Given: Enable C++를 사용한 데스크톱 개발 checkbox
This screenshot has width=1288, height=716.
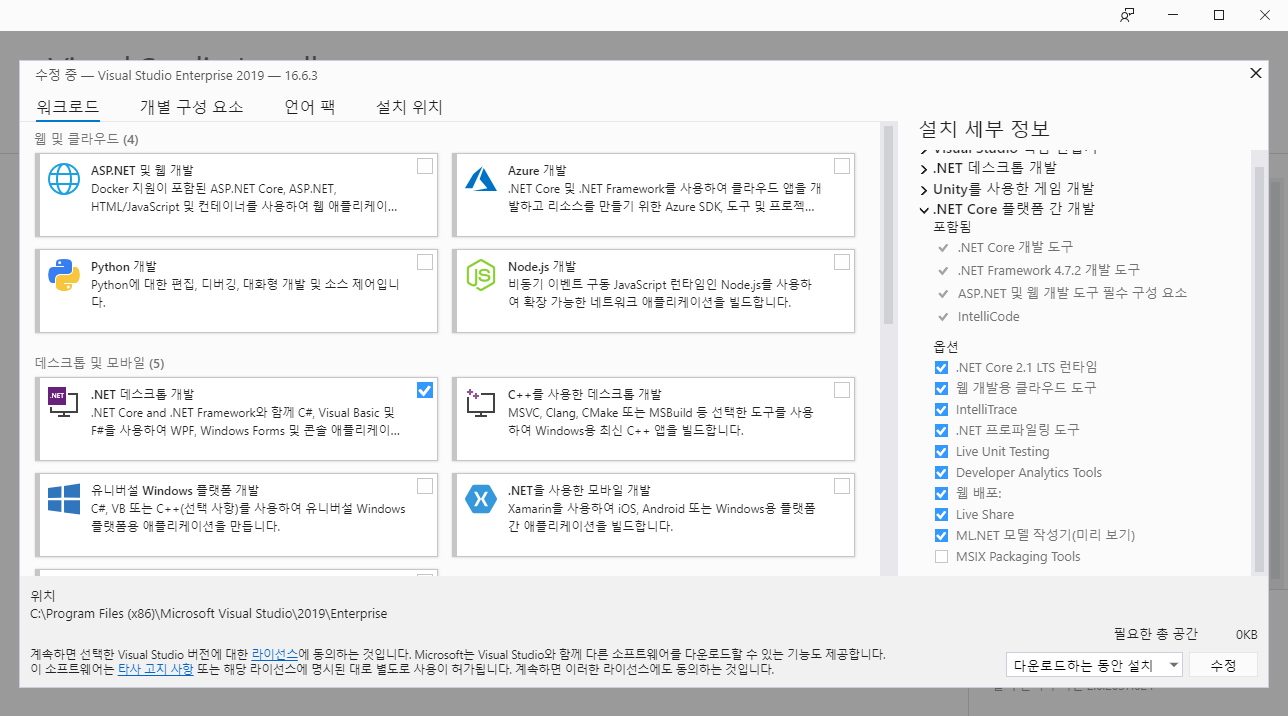Looking at the screenshot, I should [x=842, y=390].
